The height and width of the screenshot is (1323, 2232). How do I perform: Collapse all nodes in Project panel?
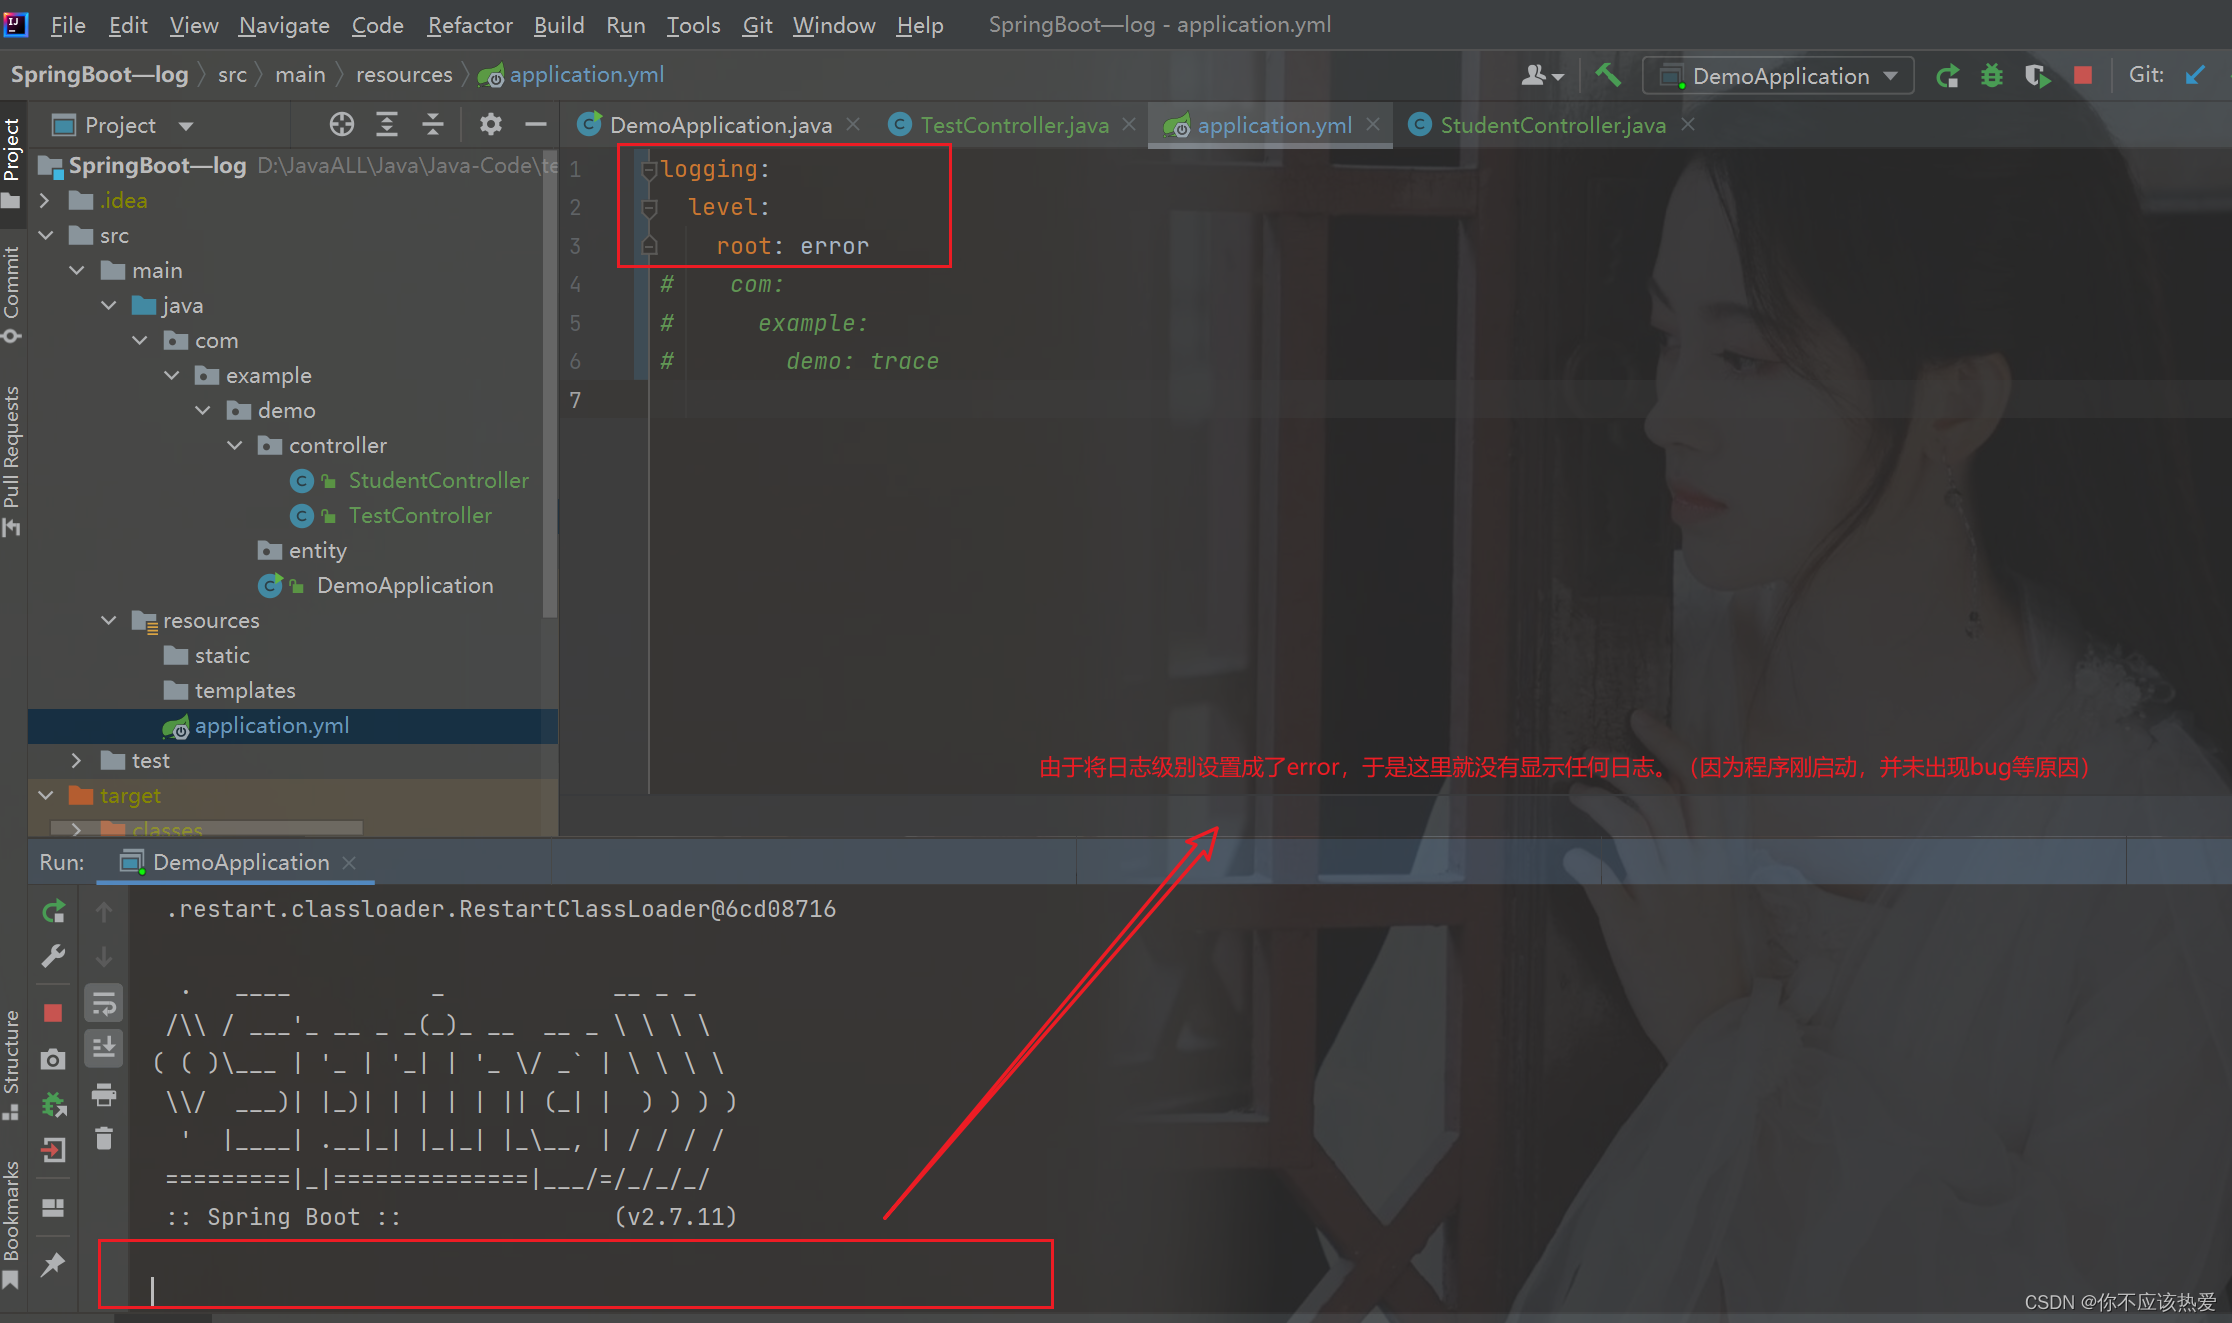coord(432,124)
